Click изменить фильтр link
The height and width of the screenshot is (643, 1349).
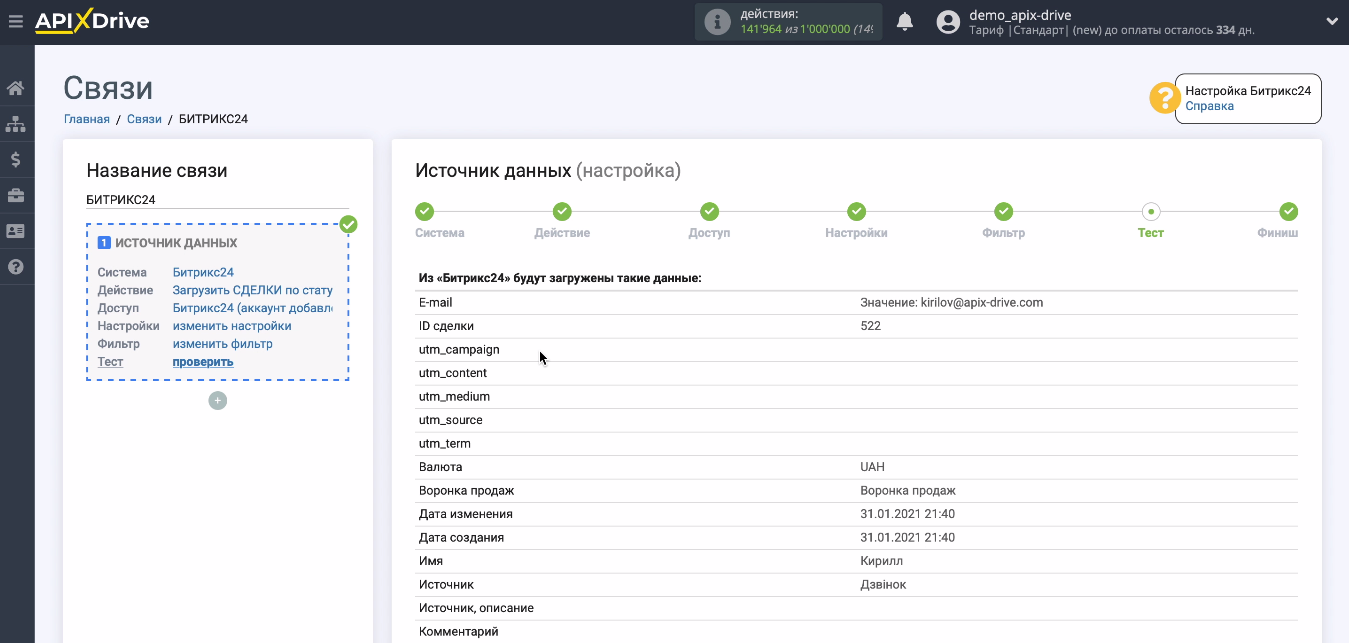click(x=223, y=344)
